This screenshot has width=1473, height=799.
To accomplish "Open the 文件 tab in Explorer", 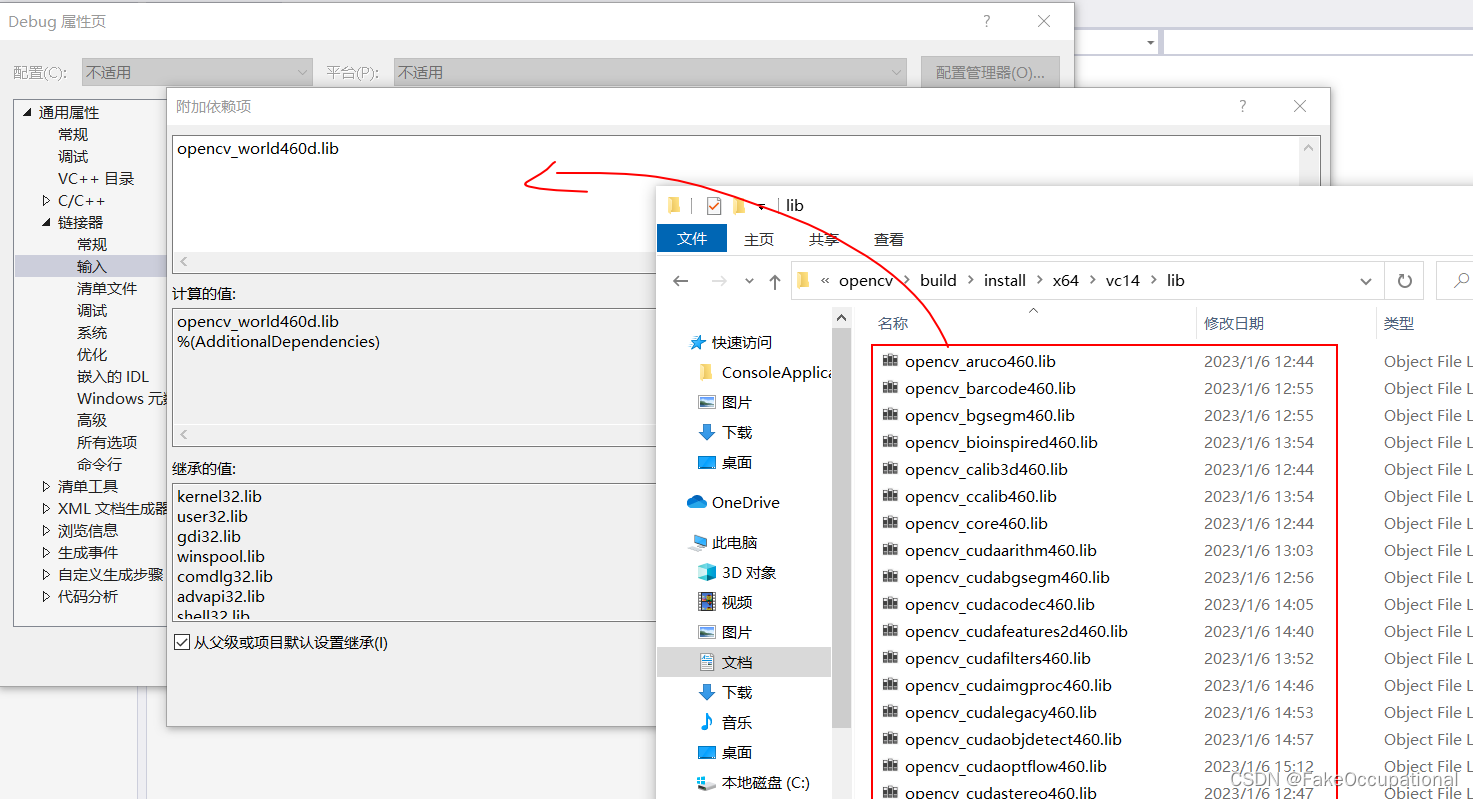I will pyautogui.click(x=692, y=239).
